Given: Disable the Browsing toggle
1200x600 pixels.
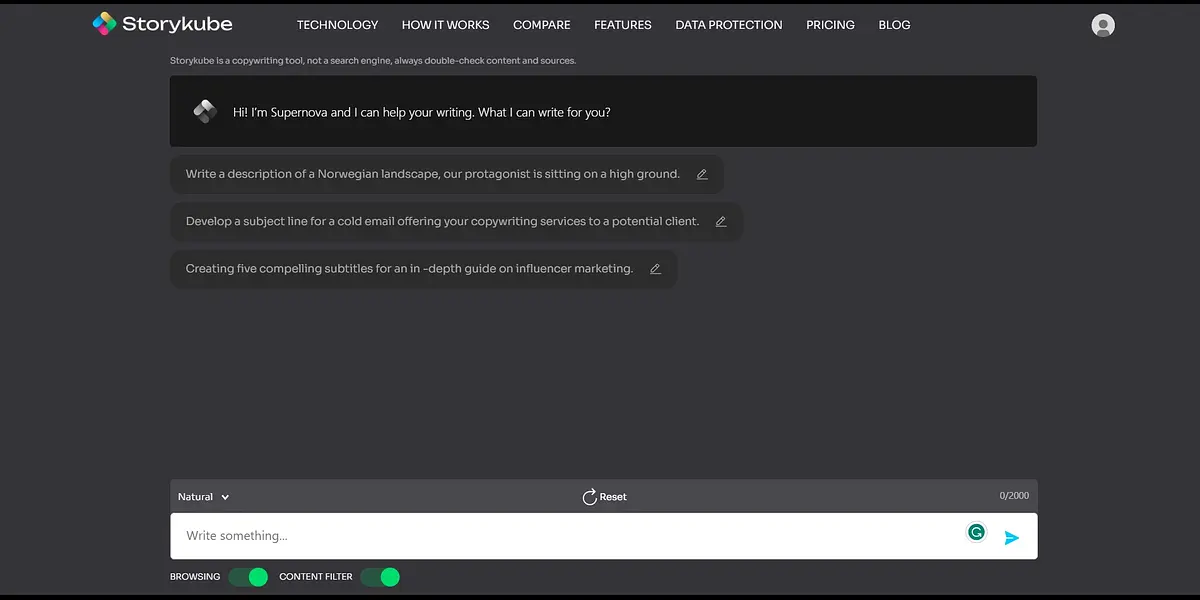Looking at the screenshot, I should tap(248, 577).
